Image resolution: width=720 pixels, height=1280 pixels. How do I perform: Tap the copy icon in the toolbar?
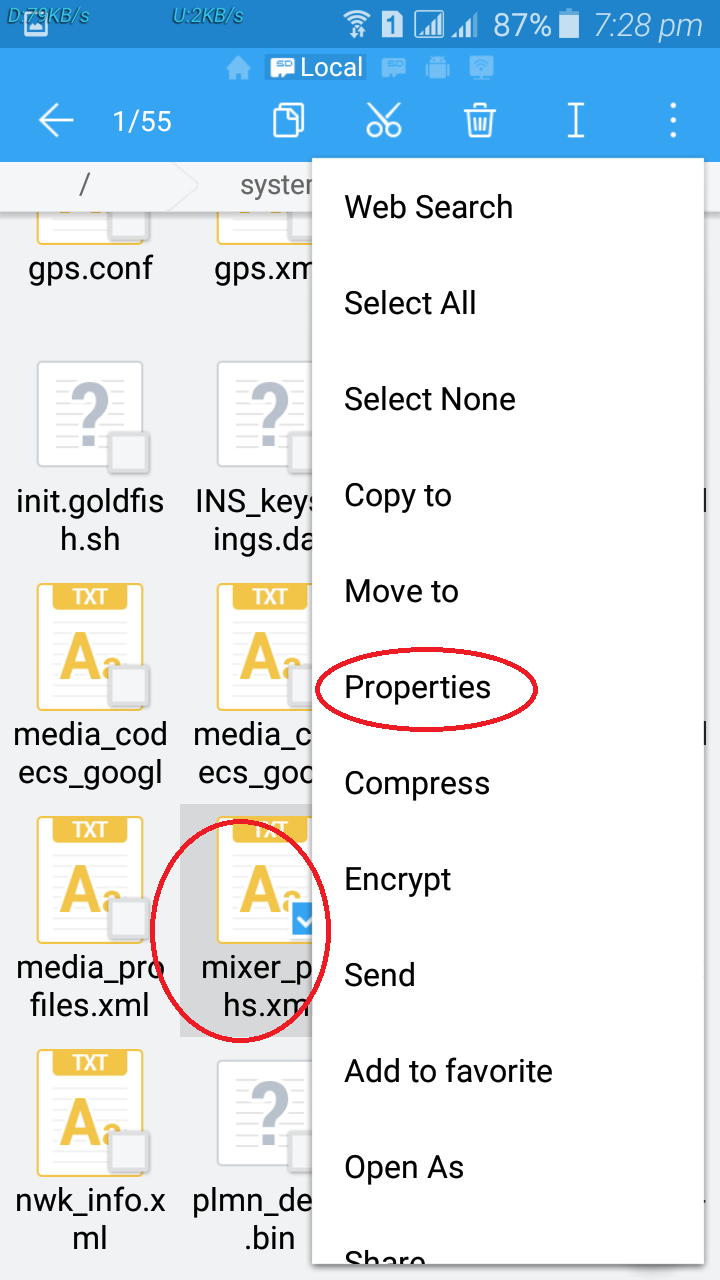coord(289,122)
